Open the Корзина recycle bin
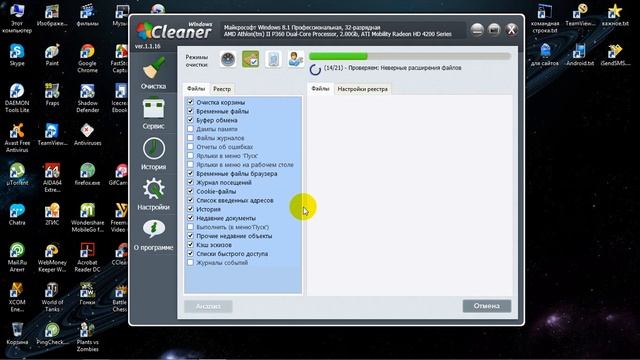This screenshot has height=360, width=640. (17, 334)
